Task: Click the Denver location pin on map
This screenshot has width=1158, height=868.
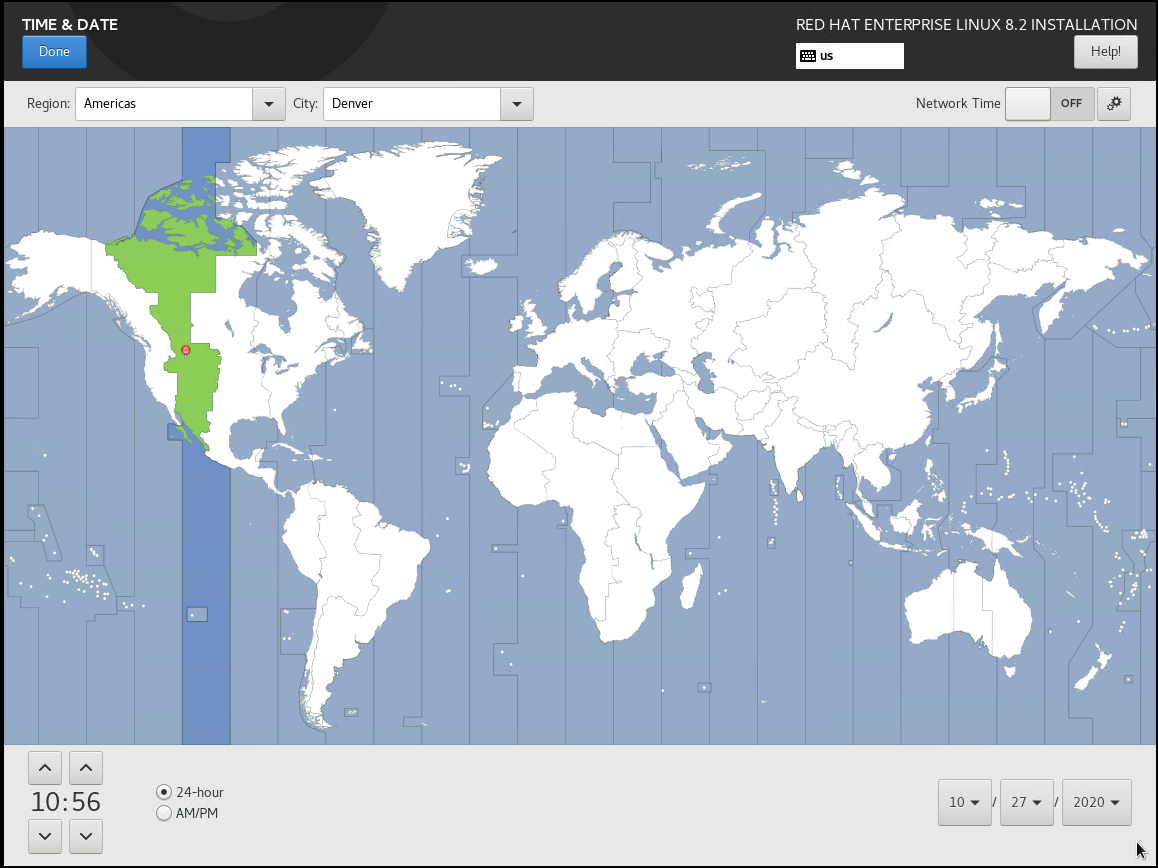Action: 185,350
